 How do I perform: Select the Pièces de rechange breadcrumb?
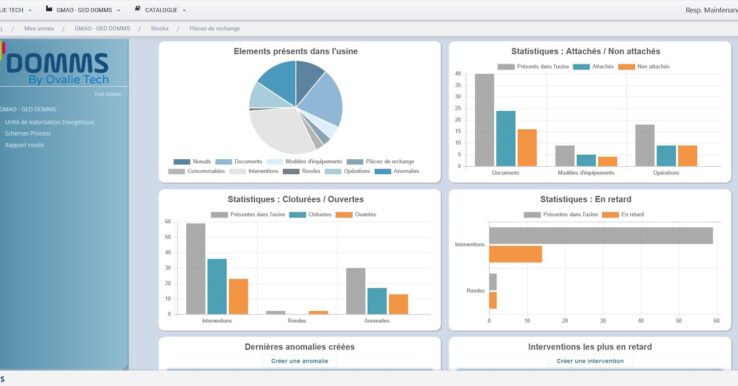point(215,29)
